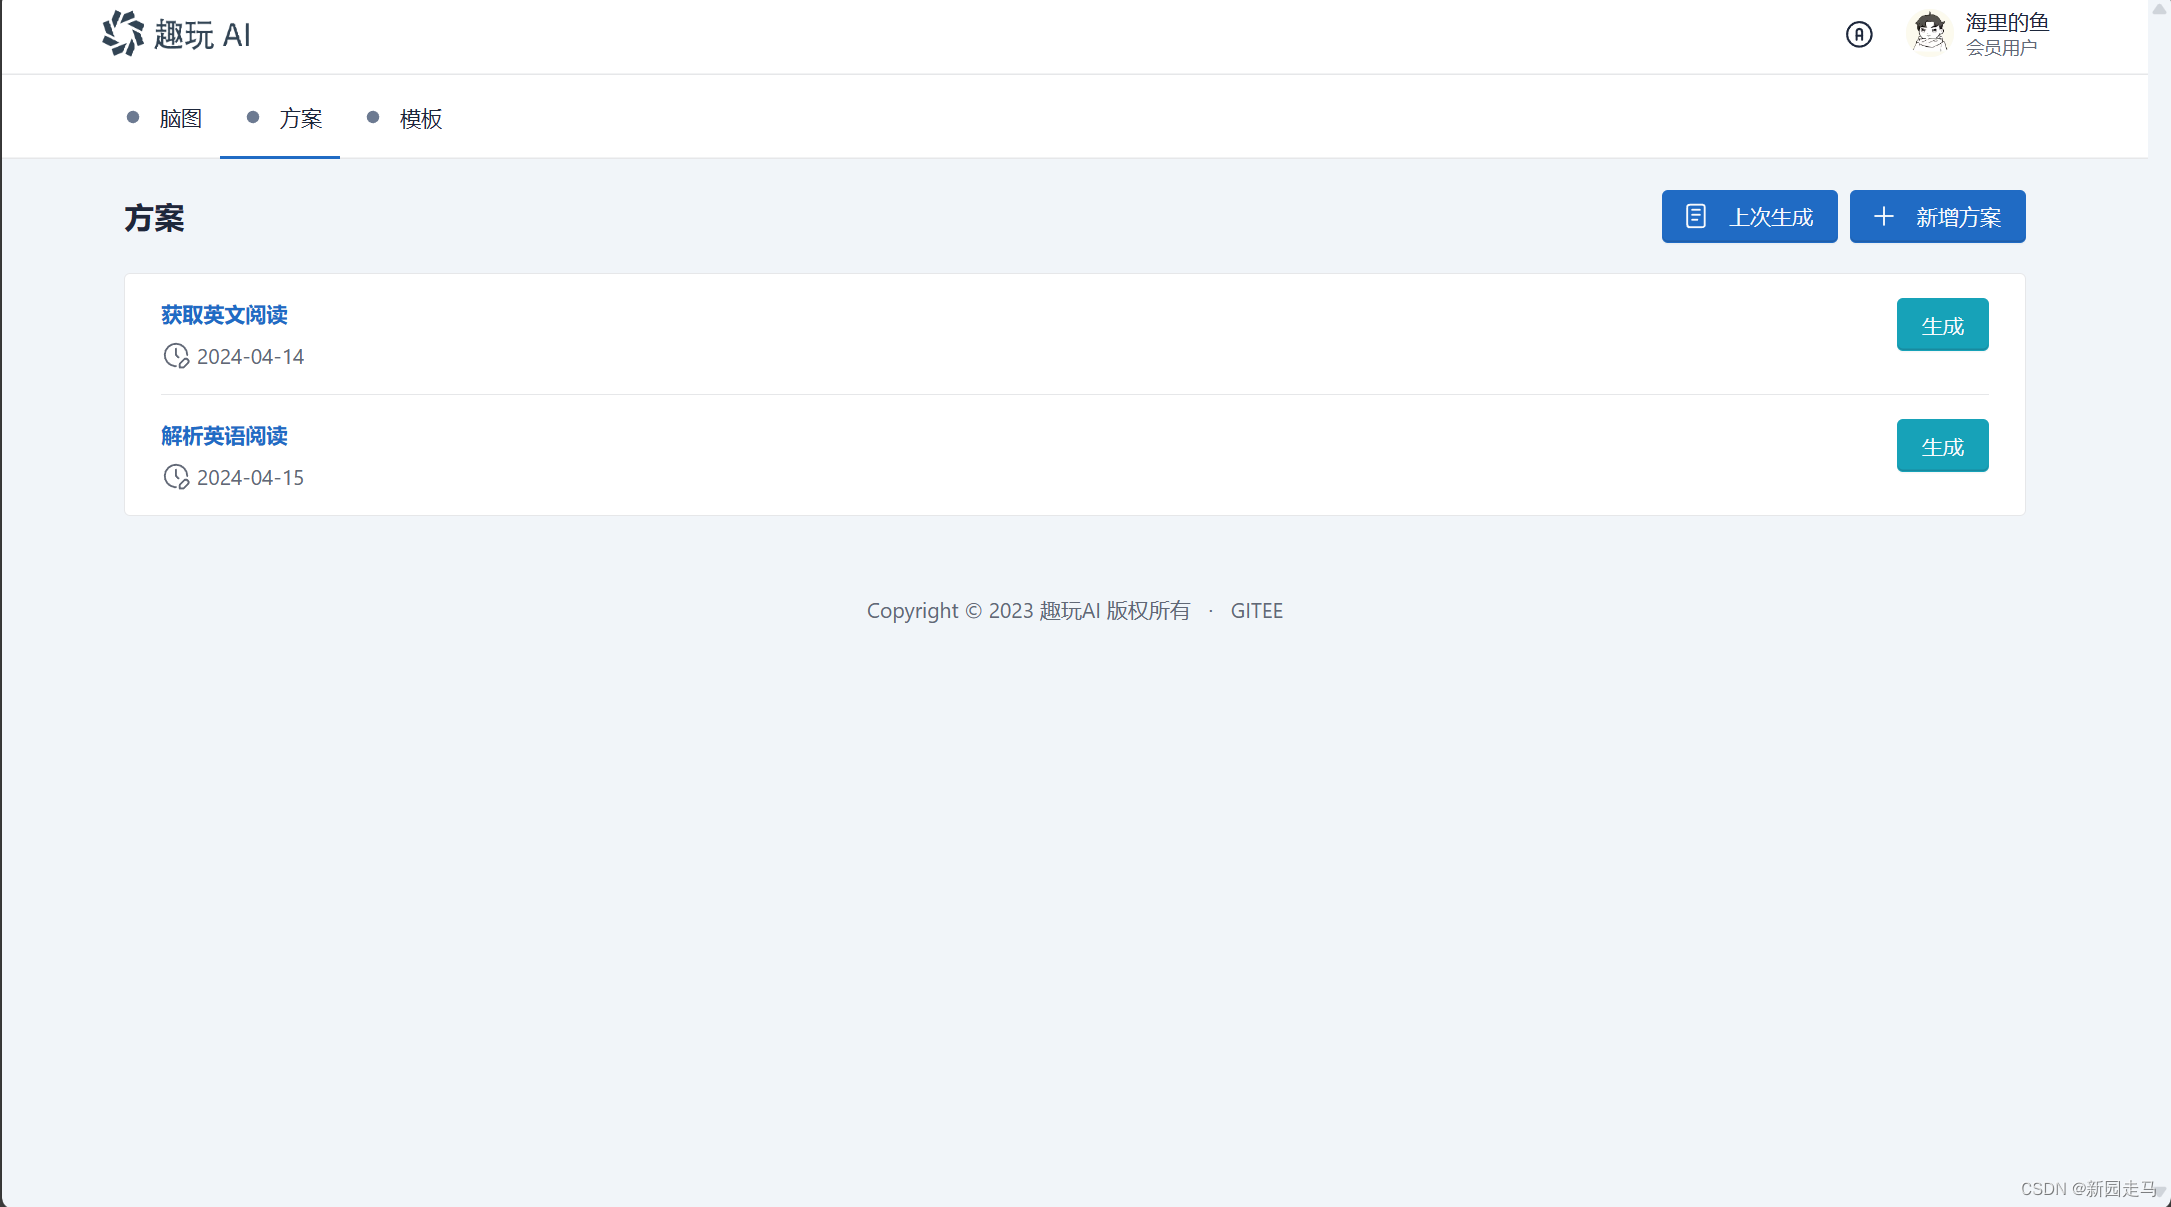Click the circled A icon in header
Viewport: 2171px width, 1207px height.
[x=1859, y=35]
